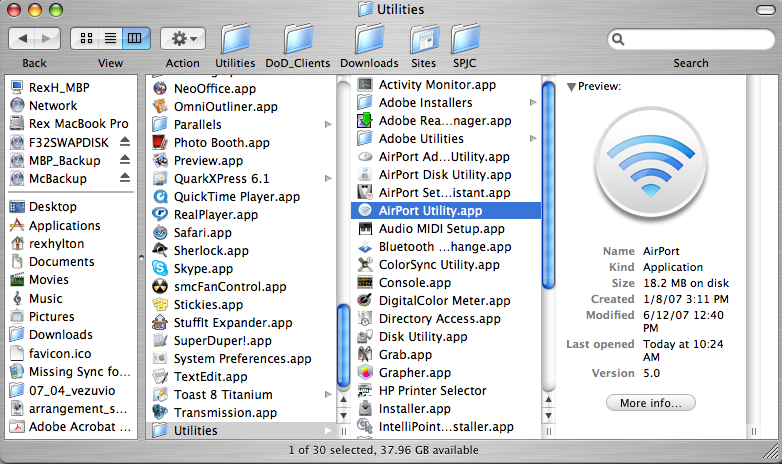Select 07_04_vezuvio folder in the sidebar

pyautogui.click(x=72, y=390)
